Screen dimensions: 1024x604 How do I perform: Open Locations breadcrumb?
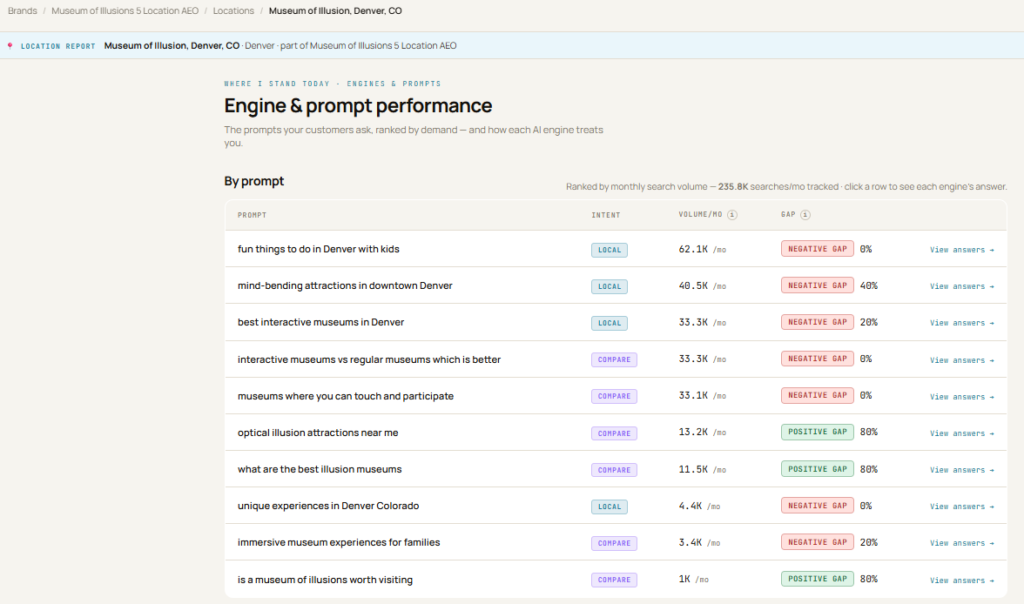[233, 11]
